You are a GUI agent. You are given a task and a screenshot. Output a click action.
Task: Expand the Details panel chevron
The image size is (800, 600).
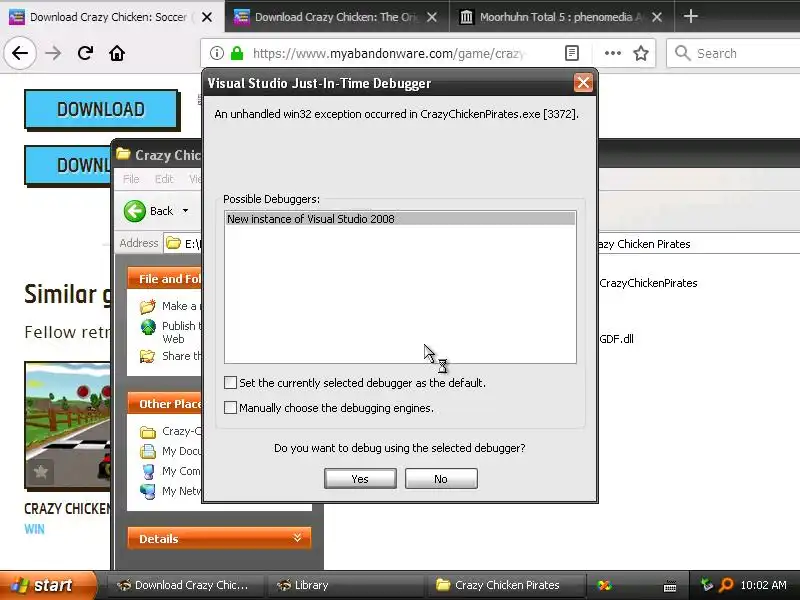(x=297, y=538)
